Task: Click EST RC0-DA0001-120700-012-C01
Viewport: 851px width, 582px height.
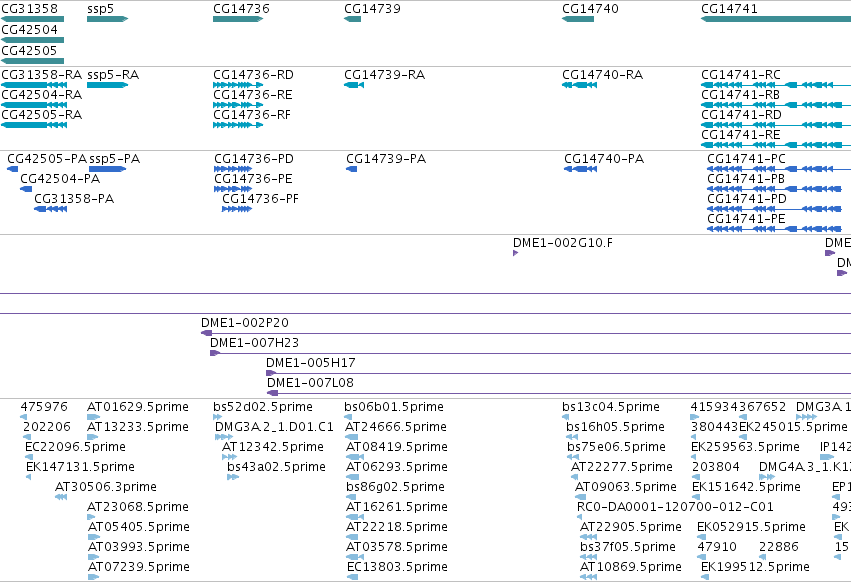Action: click(581, 517)
